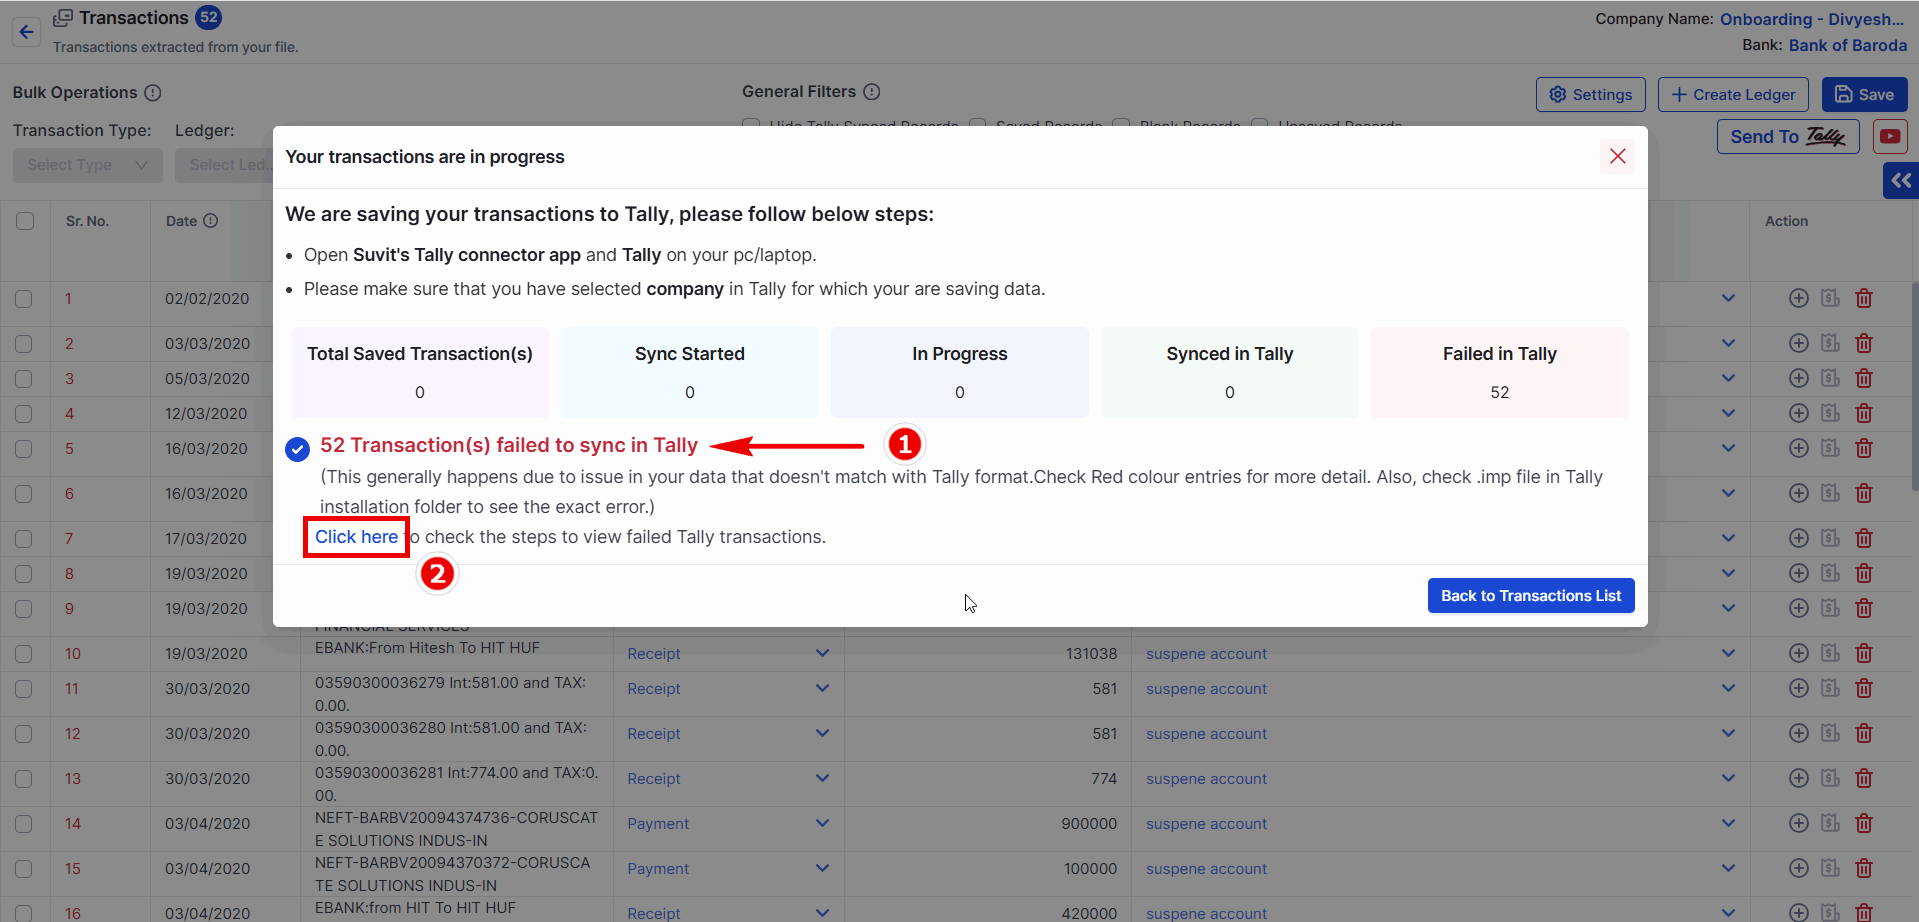
Task: Expand ledger dropdown arrow in row 12
Action: point(1728,733)
